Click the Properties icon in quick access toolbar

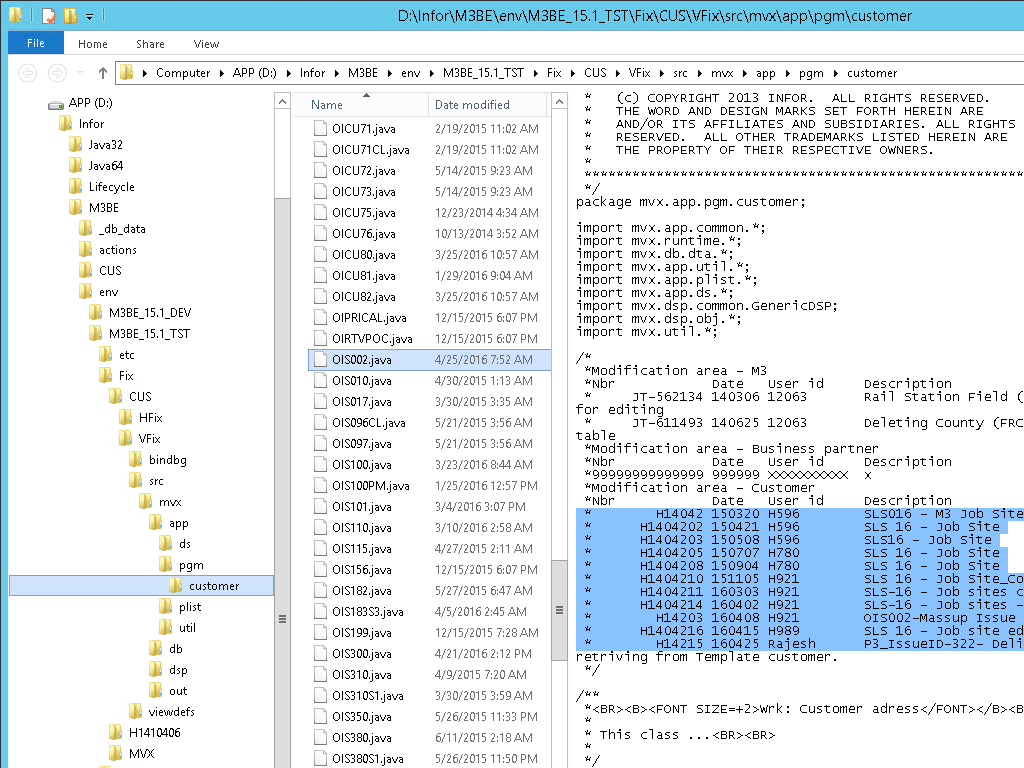tap(48, 16)
